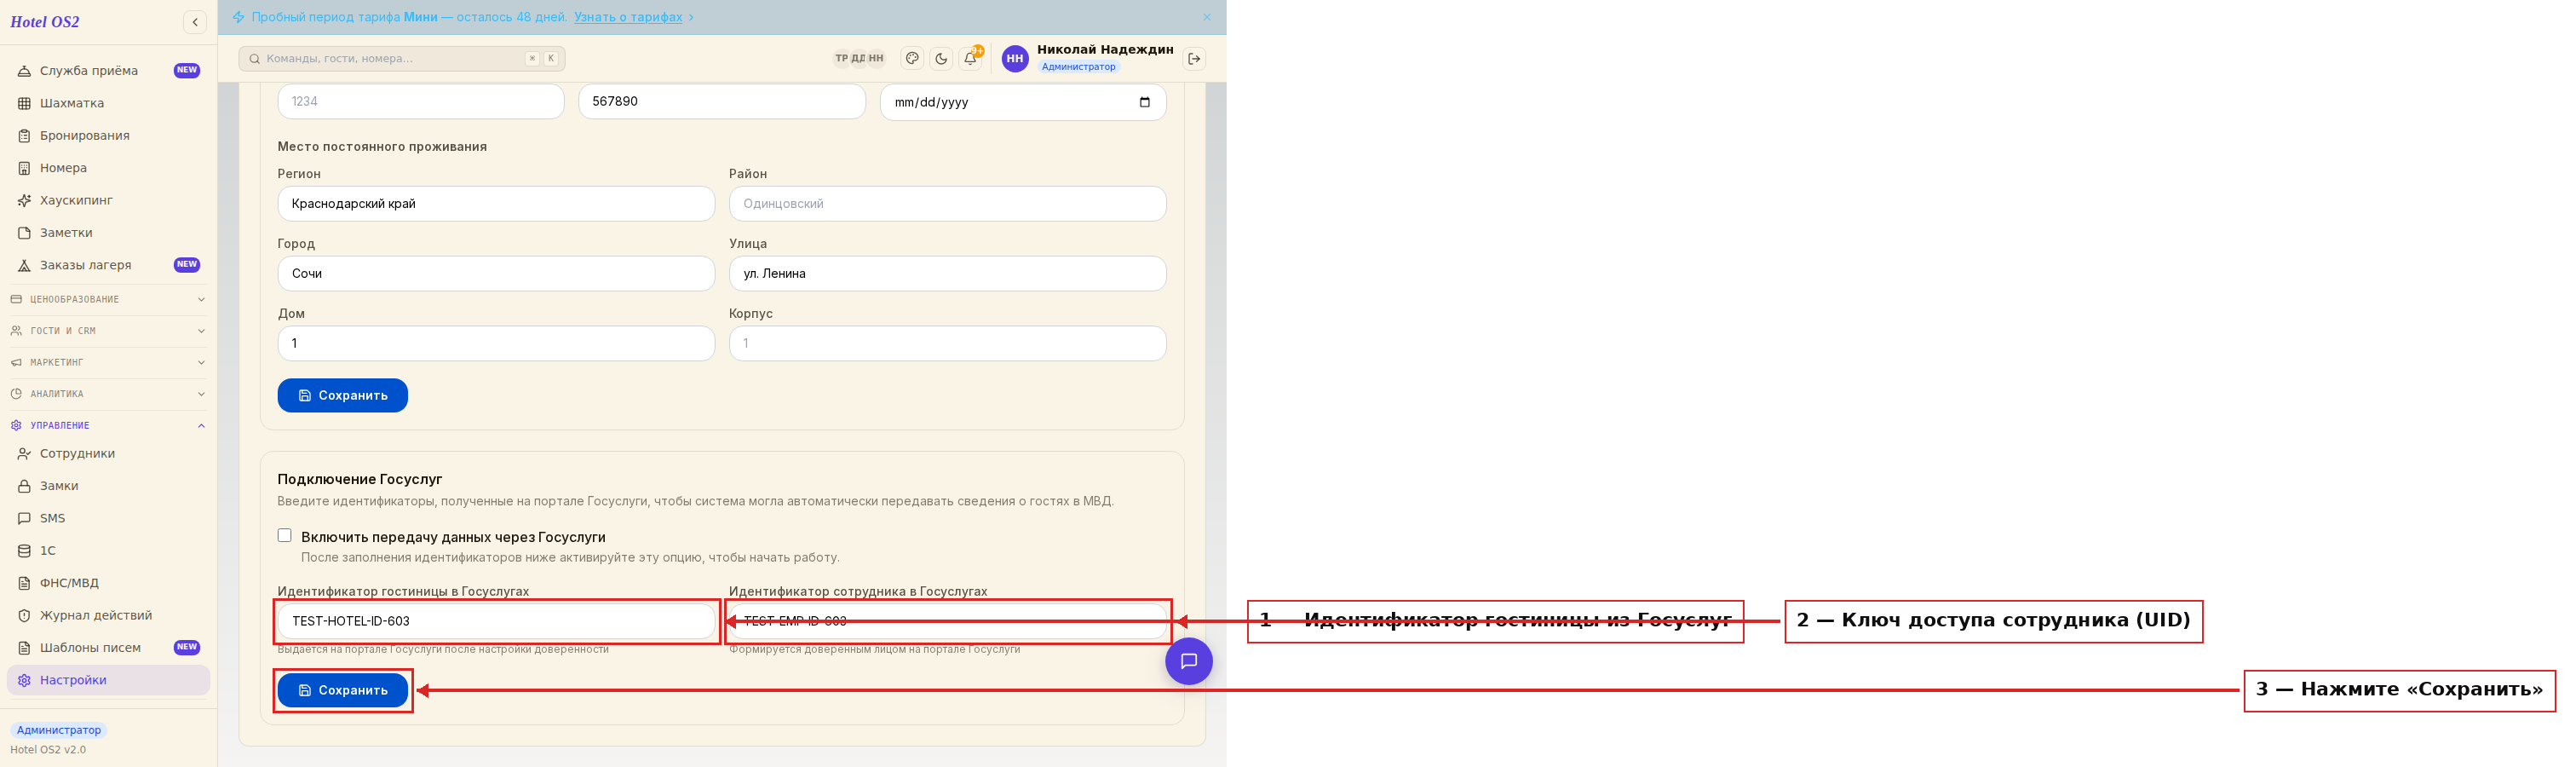
Task: Click the ТР online-user avatar
Action: pyautogui.click(x=841, y=59)
